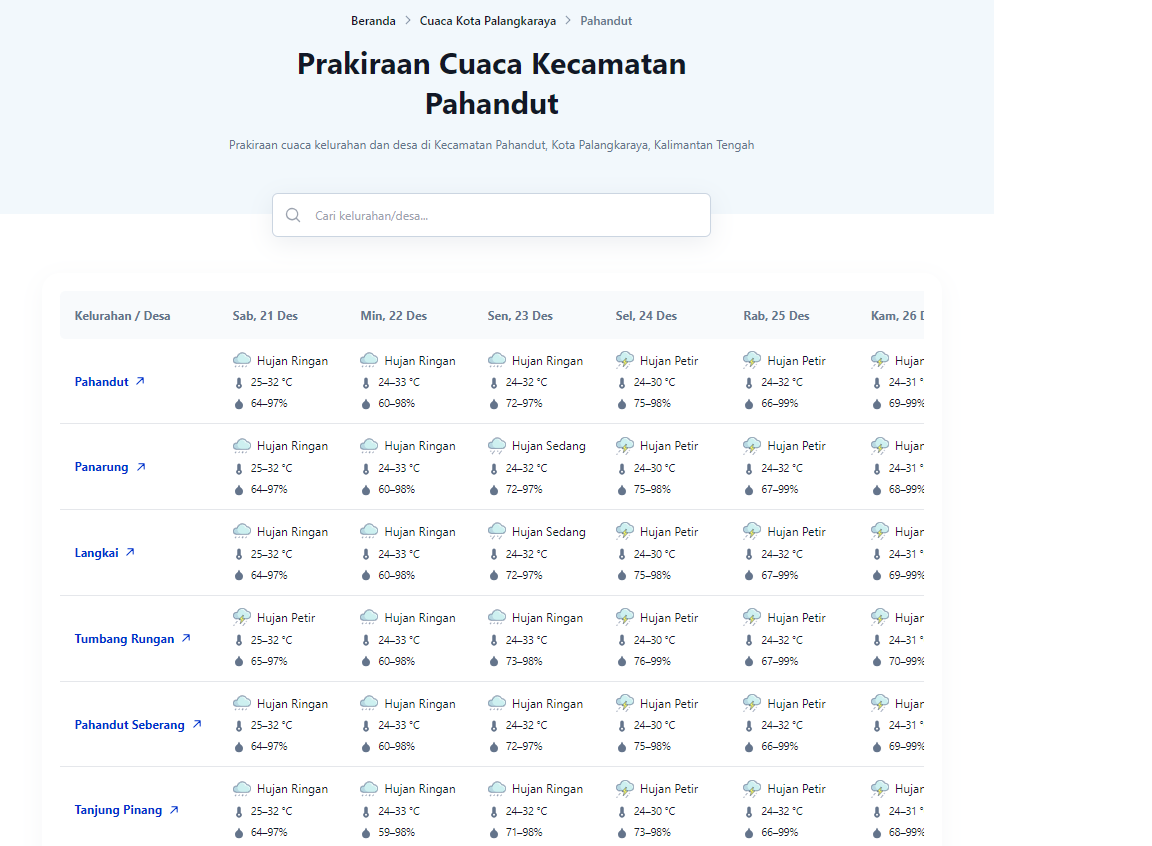1152x846 pixels.
Task: Click 65–97% humidity in Tumbang Rungan row
Action: [x=269, y=662]
